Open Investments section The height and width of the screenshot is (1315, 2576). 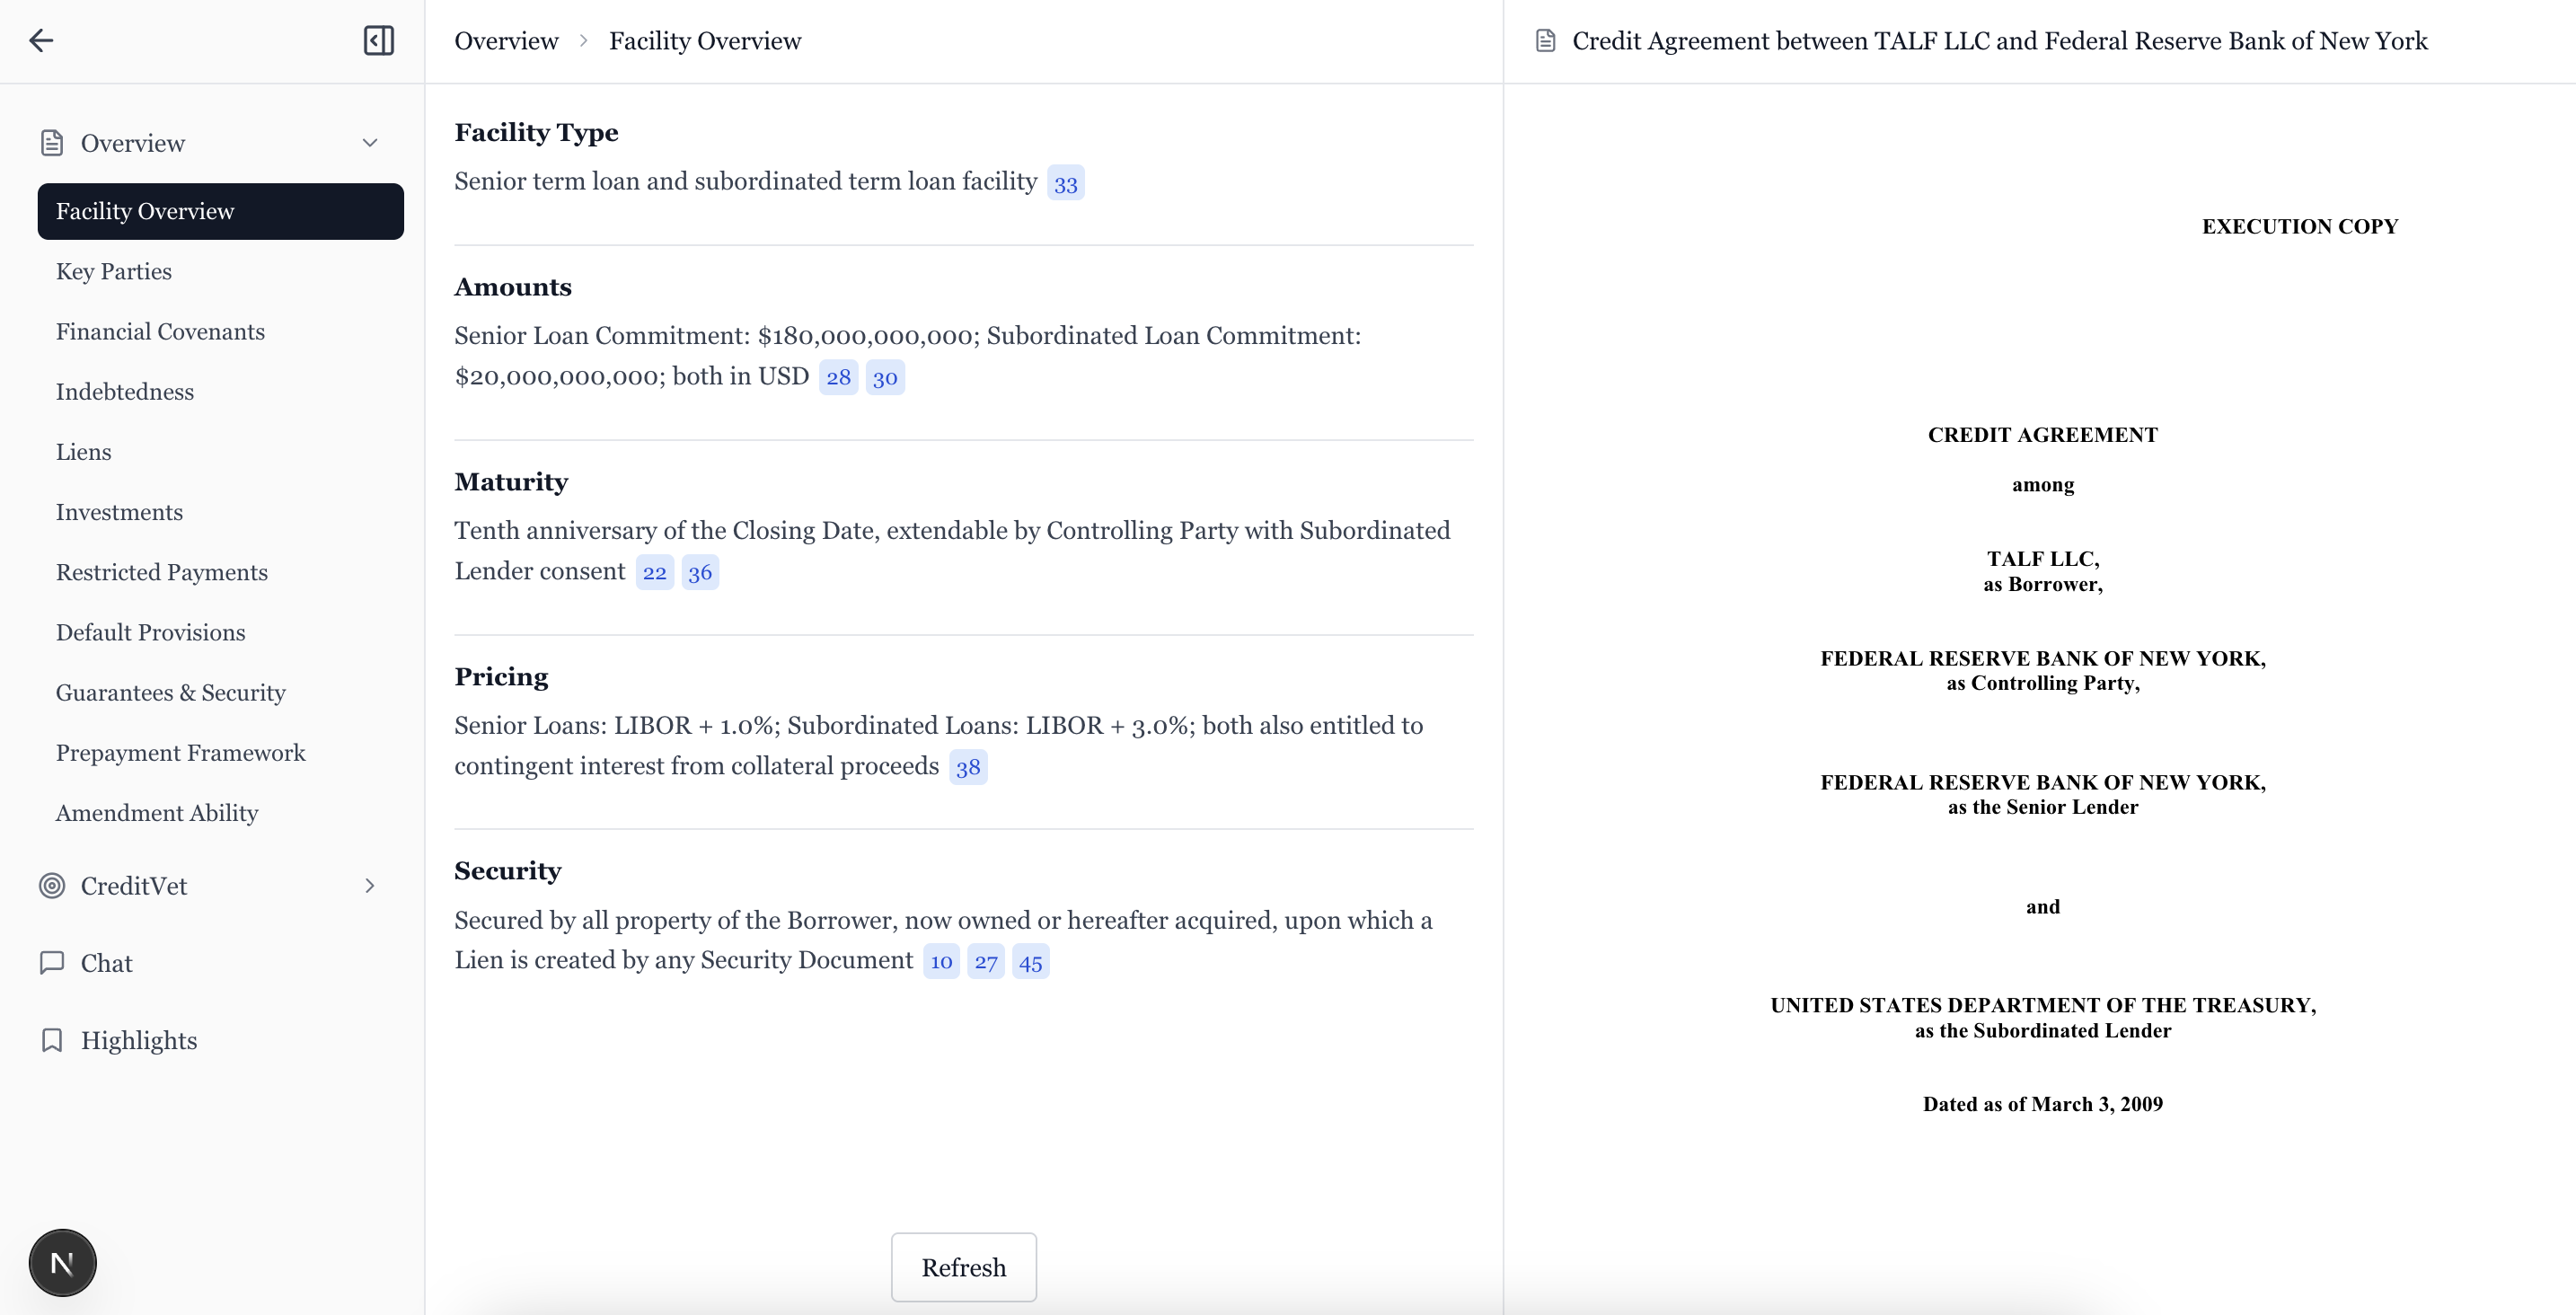pos(119,512)
